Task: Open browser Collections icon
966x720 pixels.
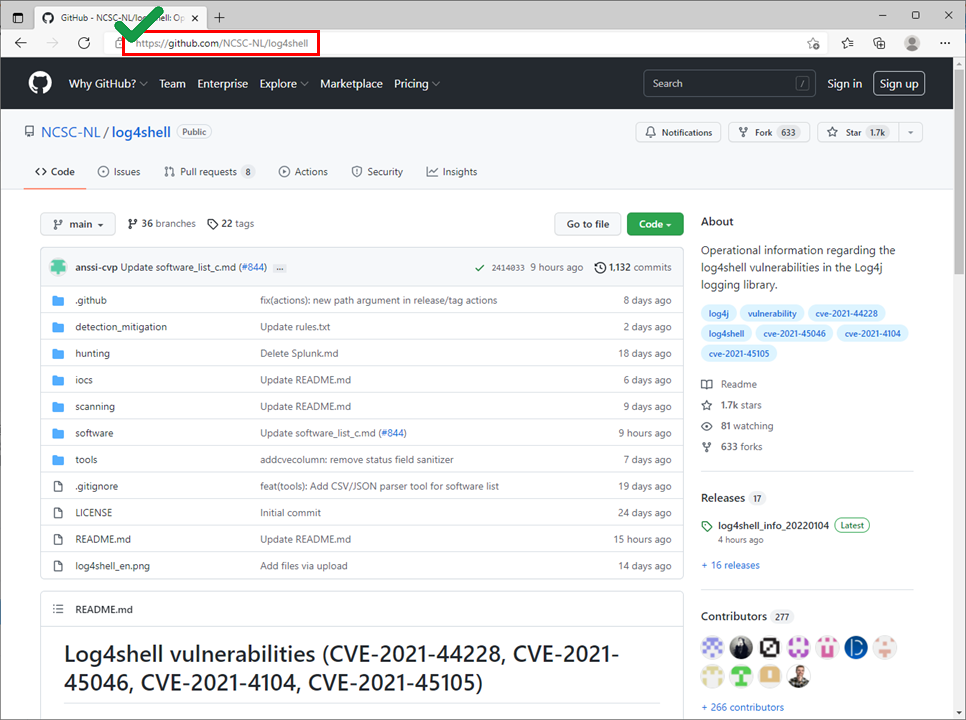Action: (880, 43)
